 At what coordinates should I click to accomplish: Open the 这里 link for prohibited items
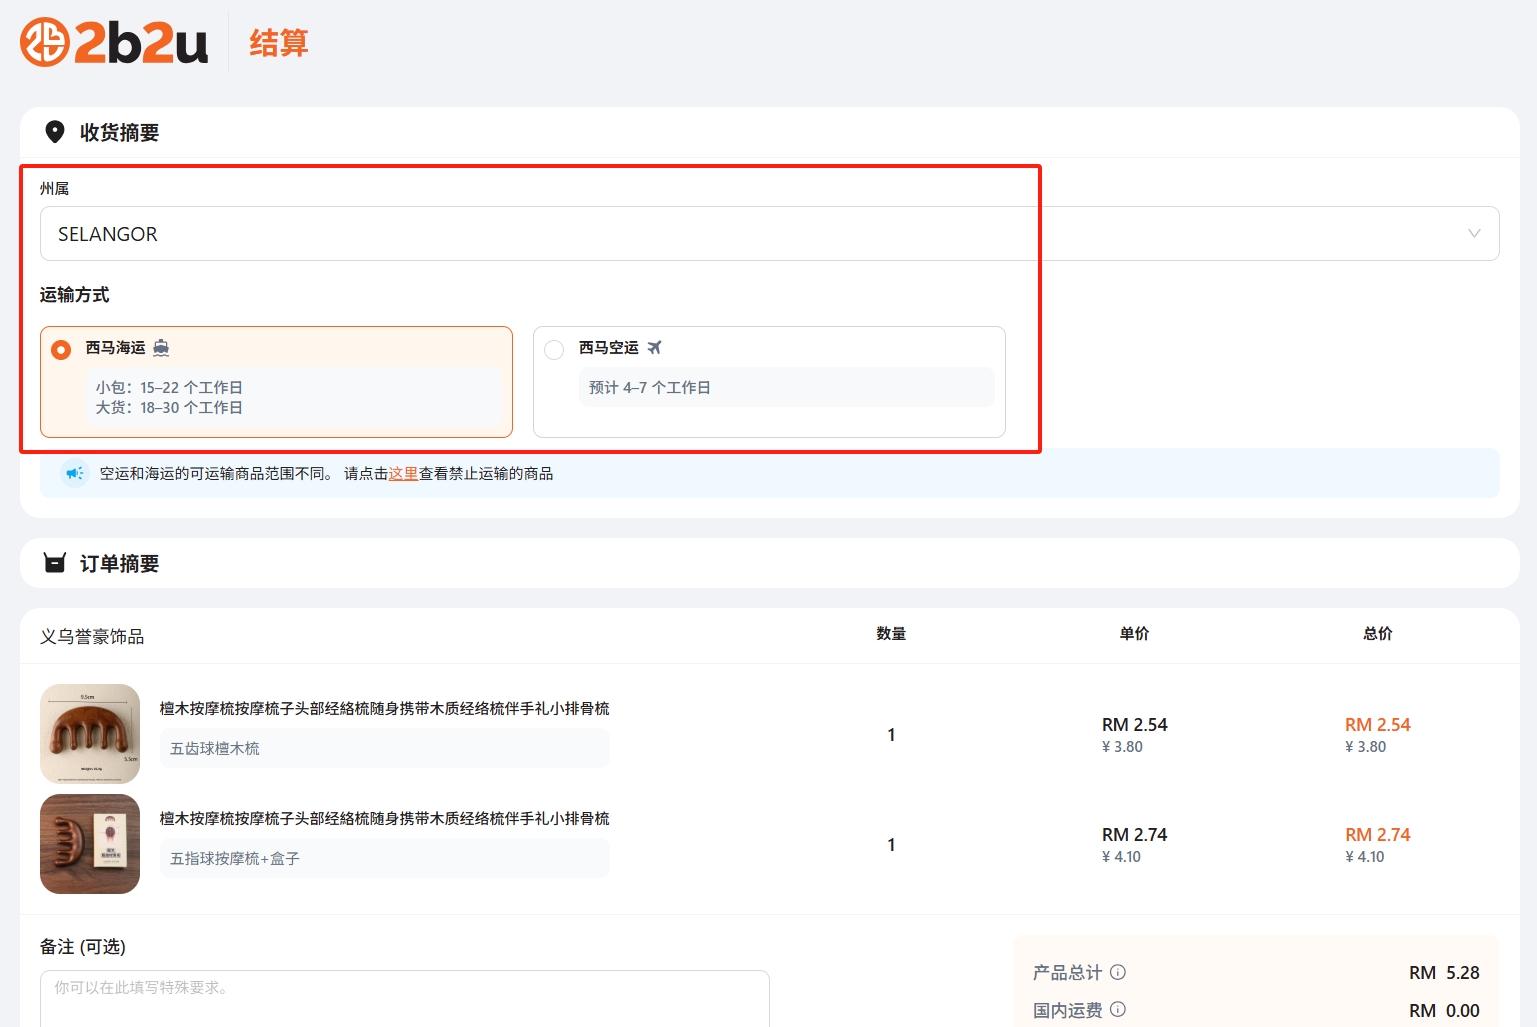click(x=404, y=473)
